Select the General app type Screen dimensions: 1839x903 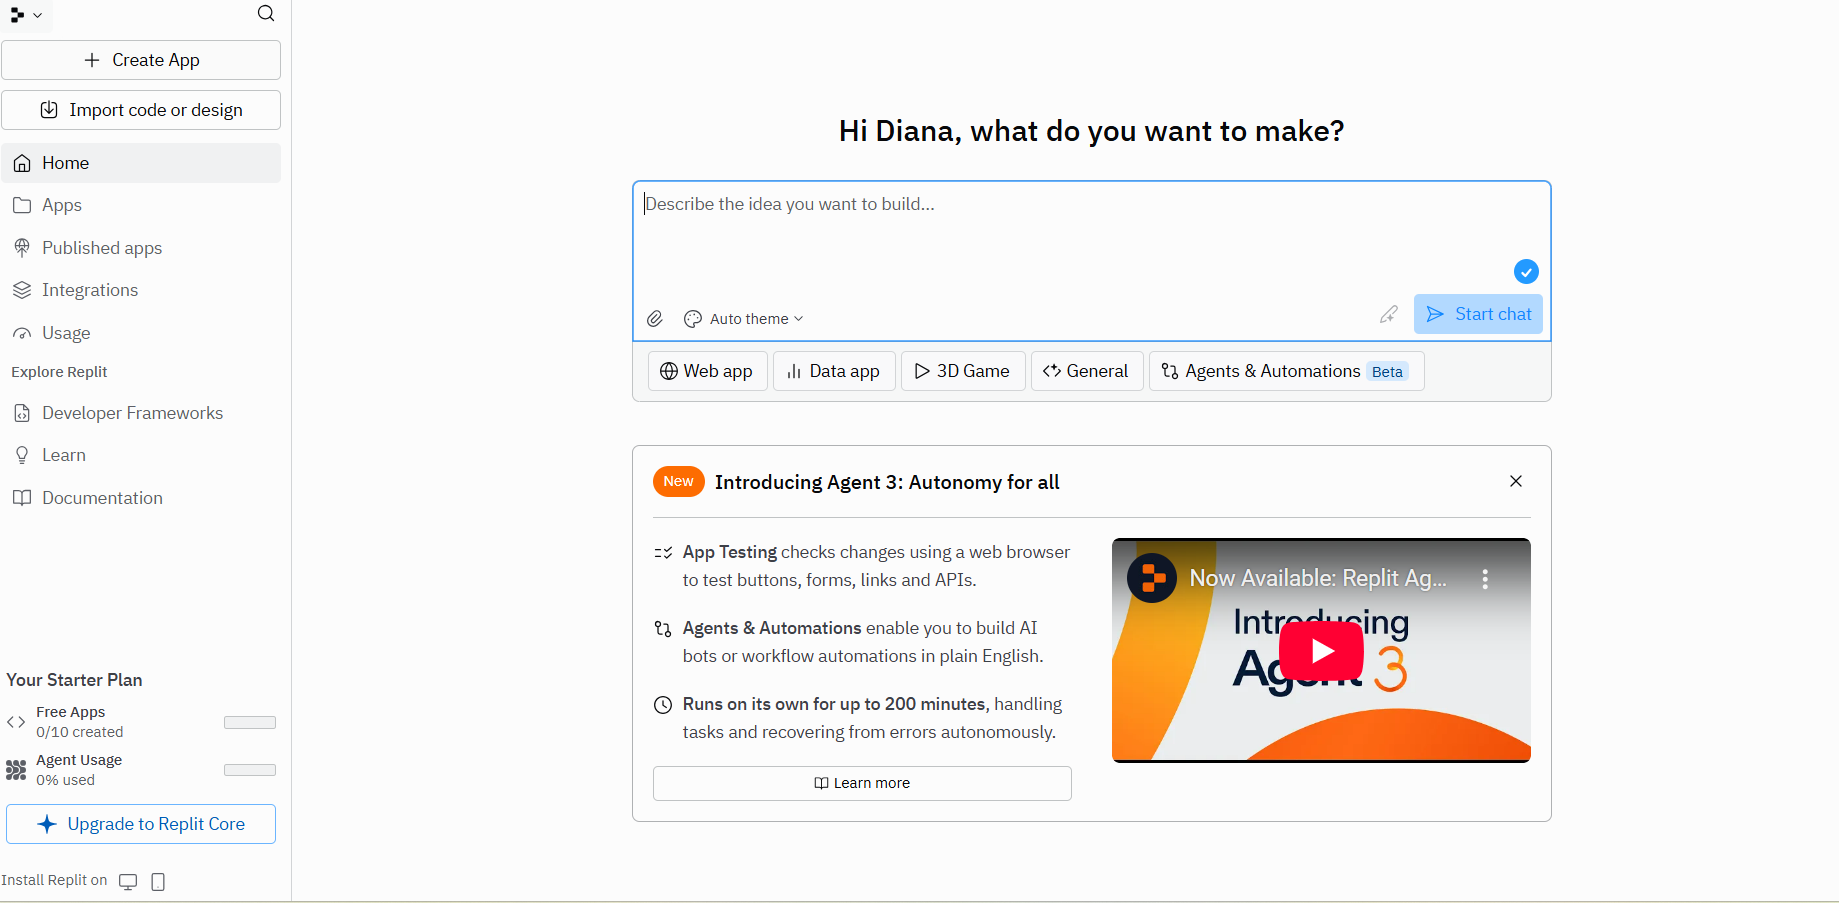(x=1086, y=371)
